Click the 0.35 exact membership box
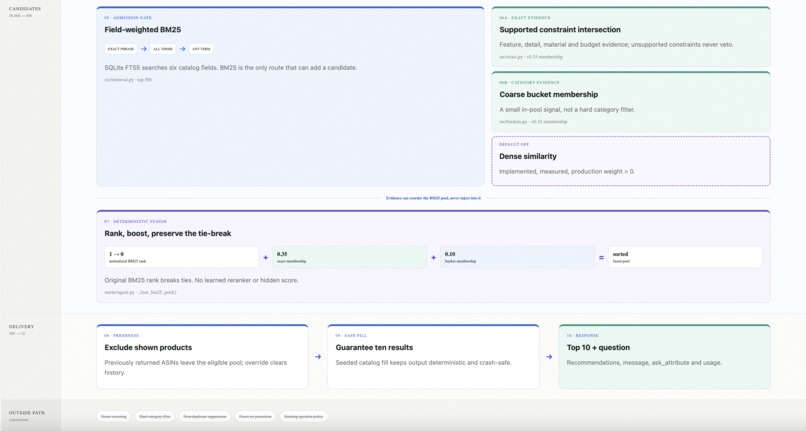 point(350,257)
